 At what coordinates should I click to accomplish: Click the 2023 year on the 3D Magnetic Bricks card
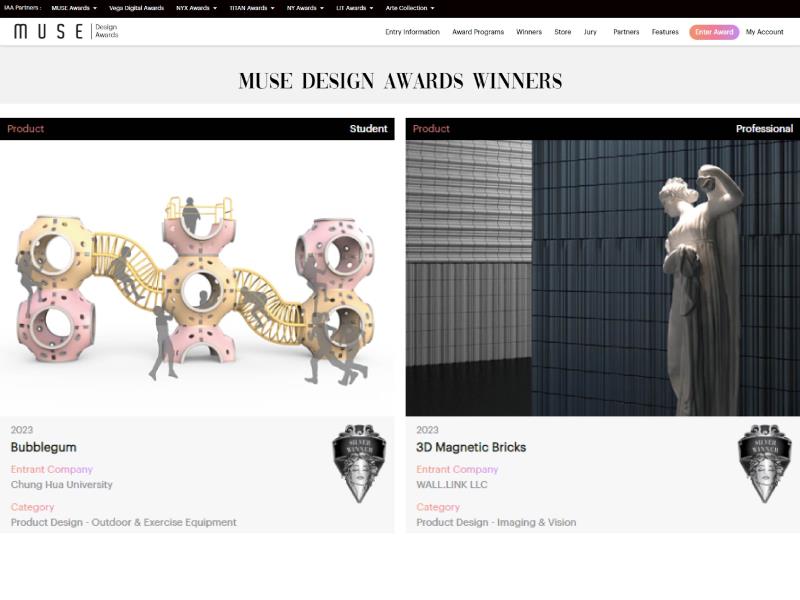coord(428,430)
